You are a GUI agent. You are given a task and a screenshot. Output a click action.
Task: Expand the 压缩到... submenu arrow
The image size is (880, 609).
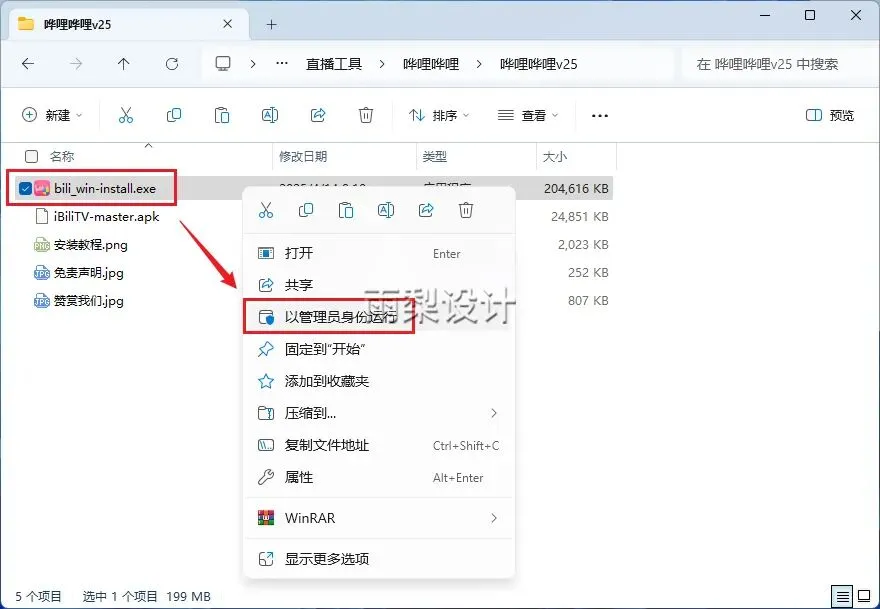(x=494, y=414)
